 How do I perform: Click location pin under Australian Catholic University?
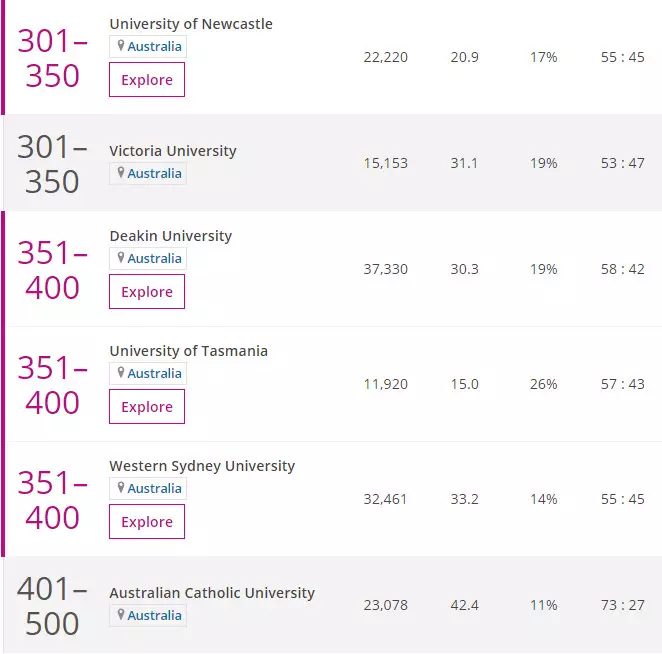click(121, 615)
